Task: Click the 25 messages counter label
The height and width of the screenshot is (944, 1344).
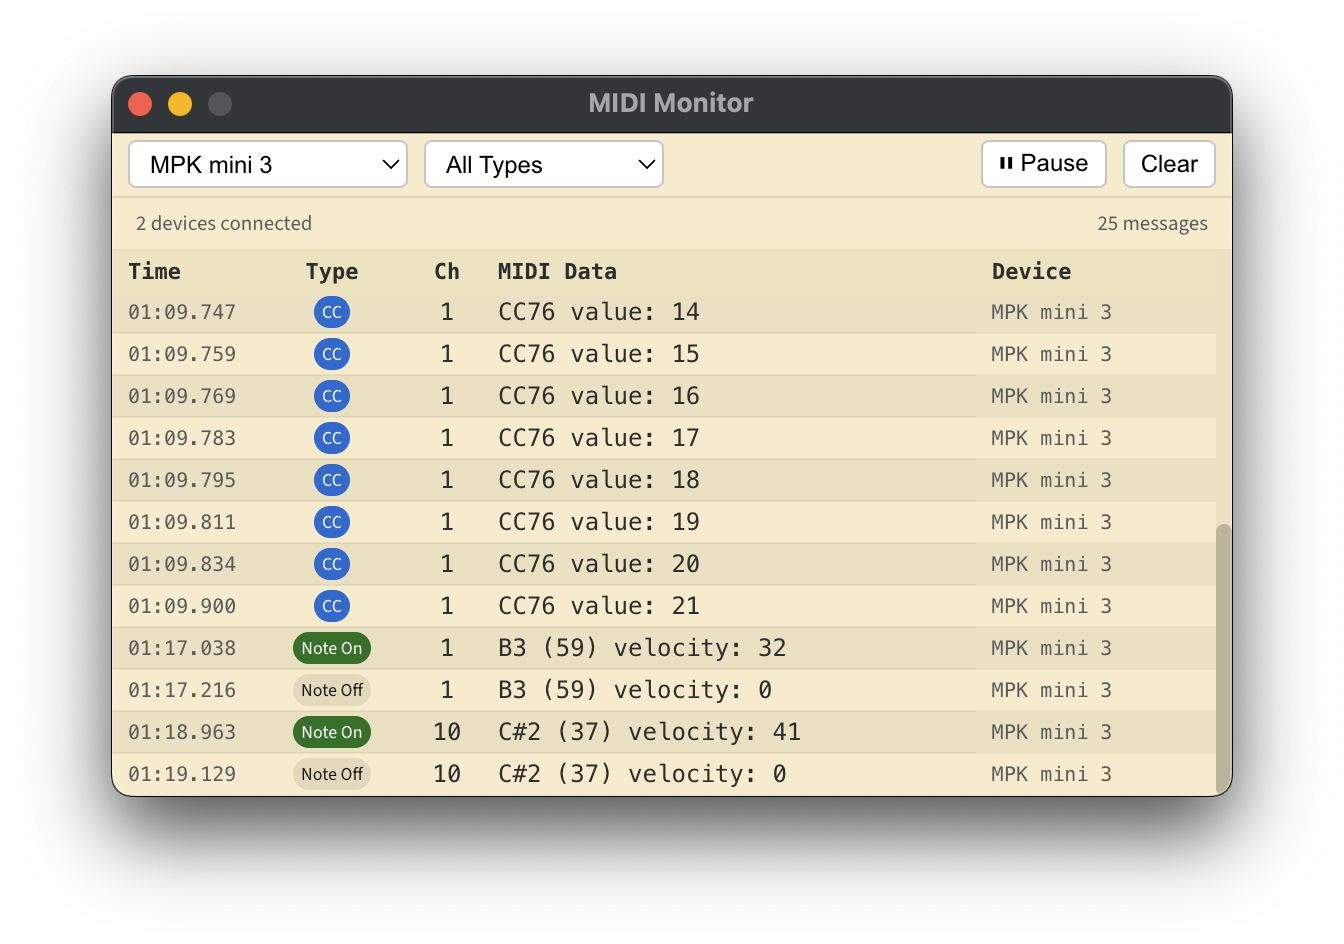Action: [x=1153, y=223]
